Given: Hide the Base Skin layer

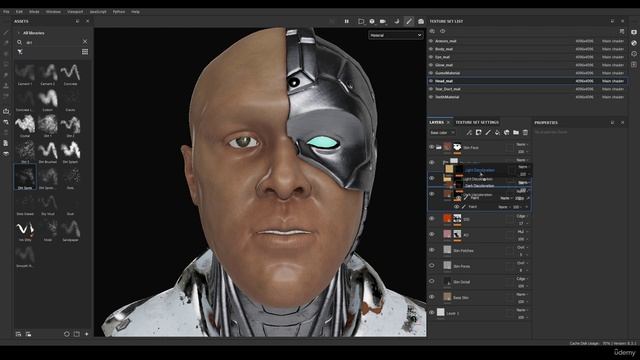Looking at the screenshot, I should [x=431, y=297].
